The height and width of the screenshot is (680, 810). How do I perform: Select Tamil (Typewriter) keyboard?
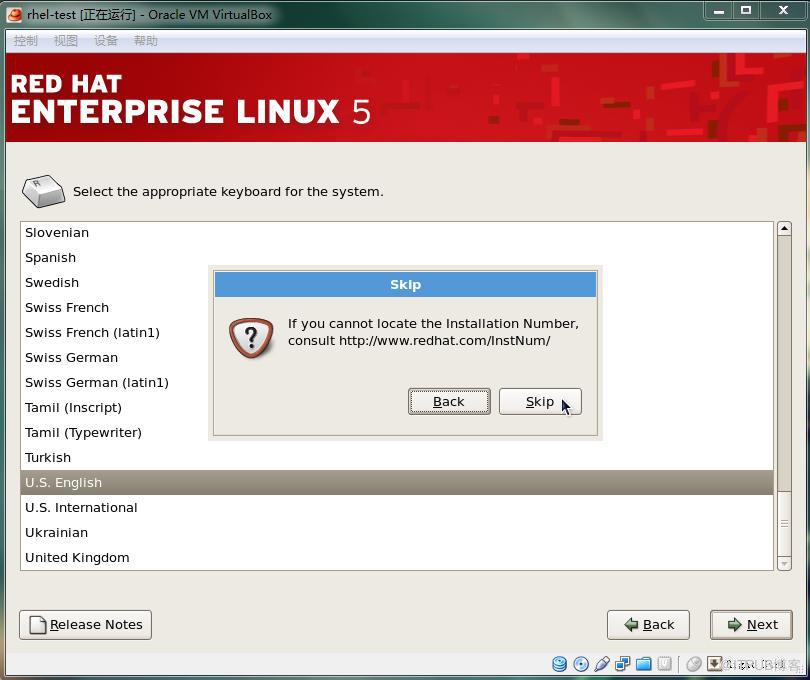(x=396, y=432)
